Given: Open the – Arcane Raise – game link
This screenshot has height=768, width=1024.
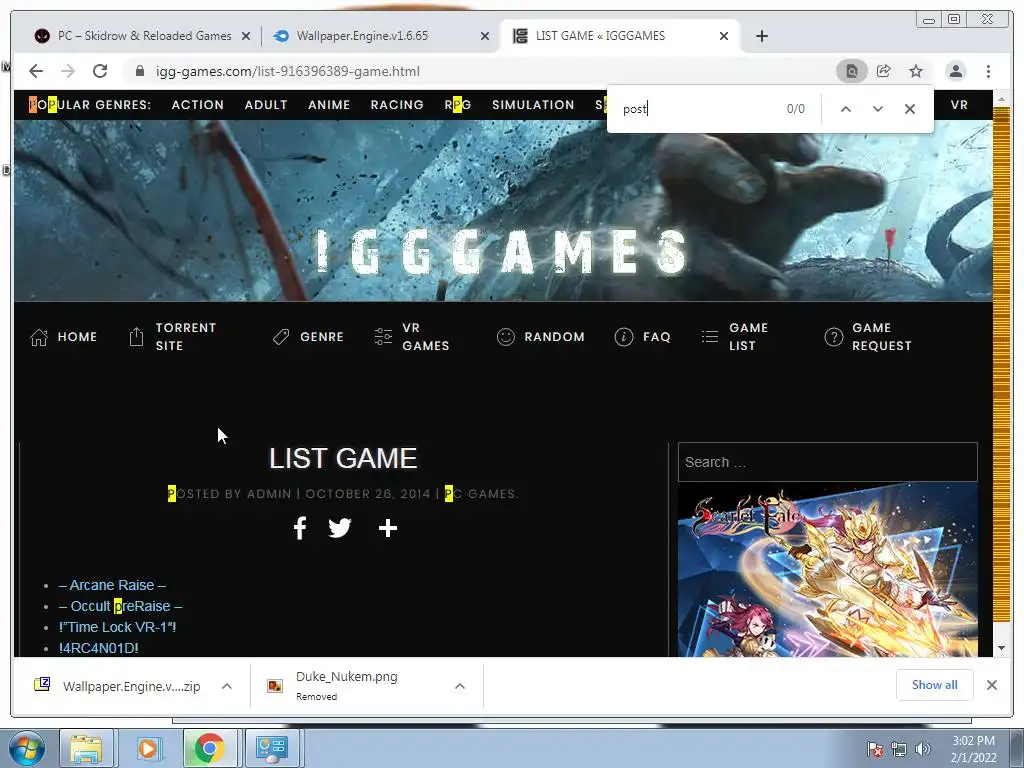Looking at the screenshot, I should click(x=112, y=585).
